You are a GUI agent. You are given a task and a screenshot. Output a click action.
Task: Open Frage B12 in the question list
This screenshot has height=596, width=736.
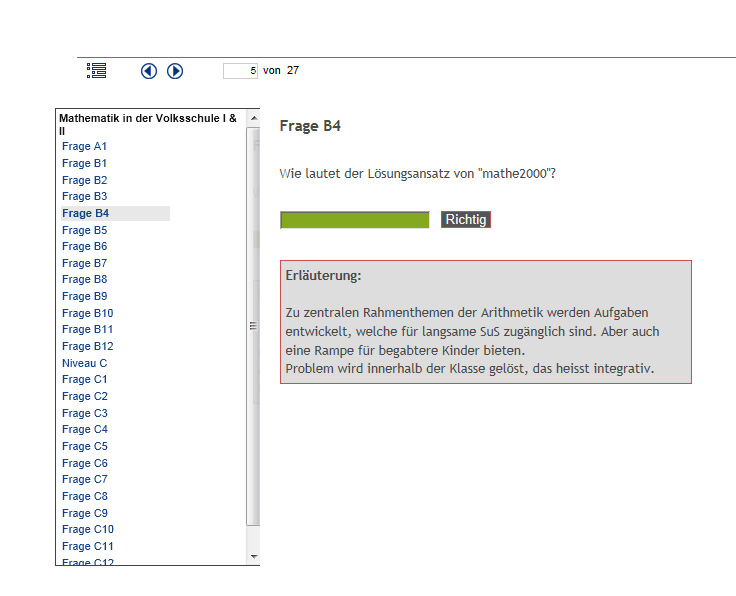[x=88, y=346]
